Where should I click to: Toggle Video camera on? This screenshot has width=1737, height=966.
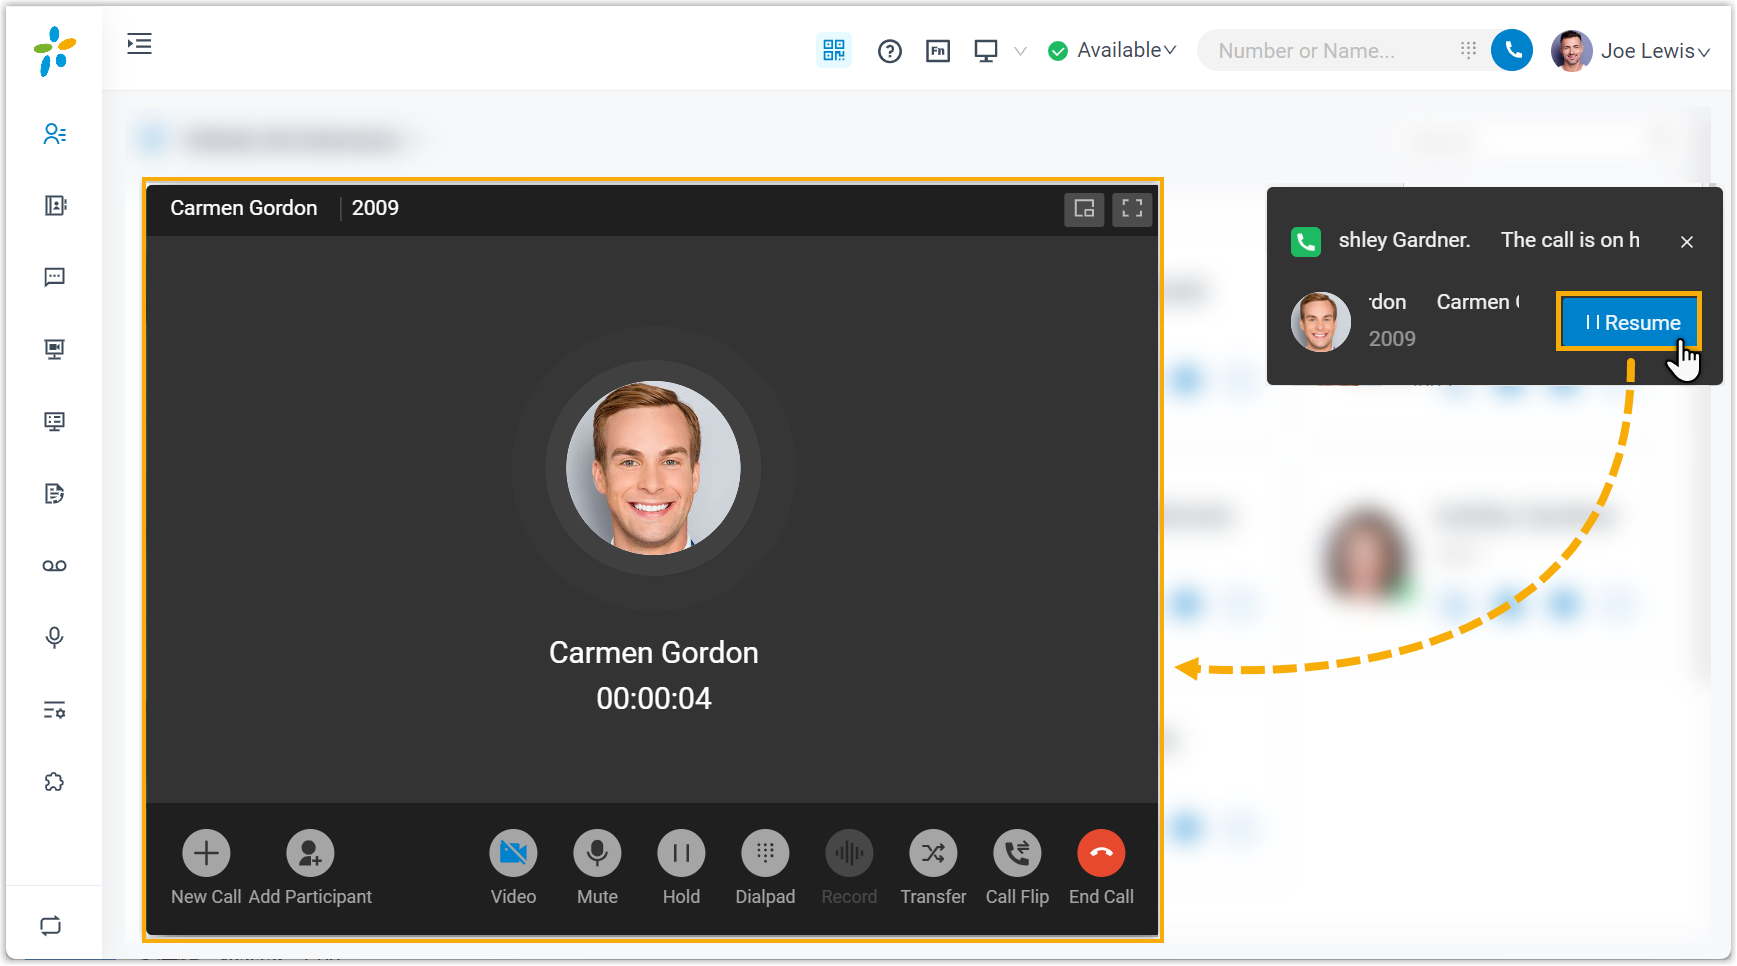pos(513,853)
